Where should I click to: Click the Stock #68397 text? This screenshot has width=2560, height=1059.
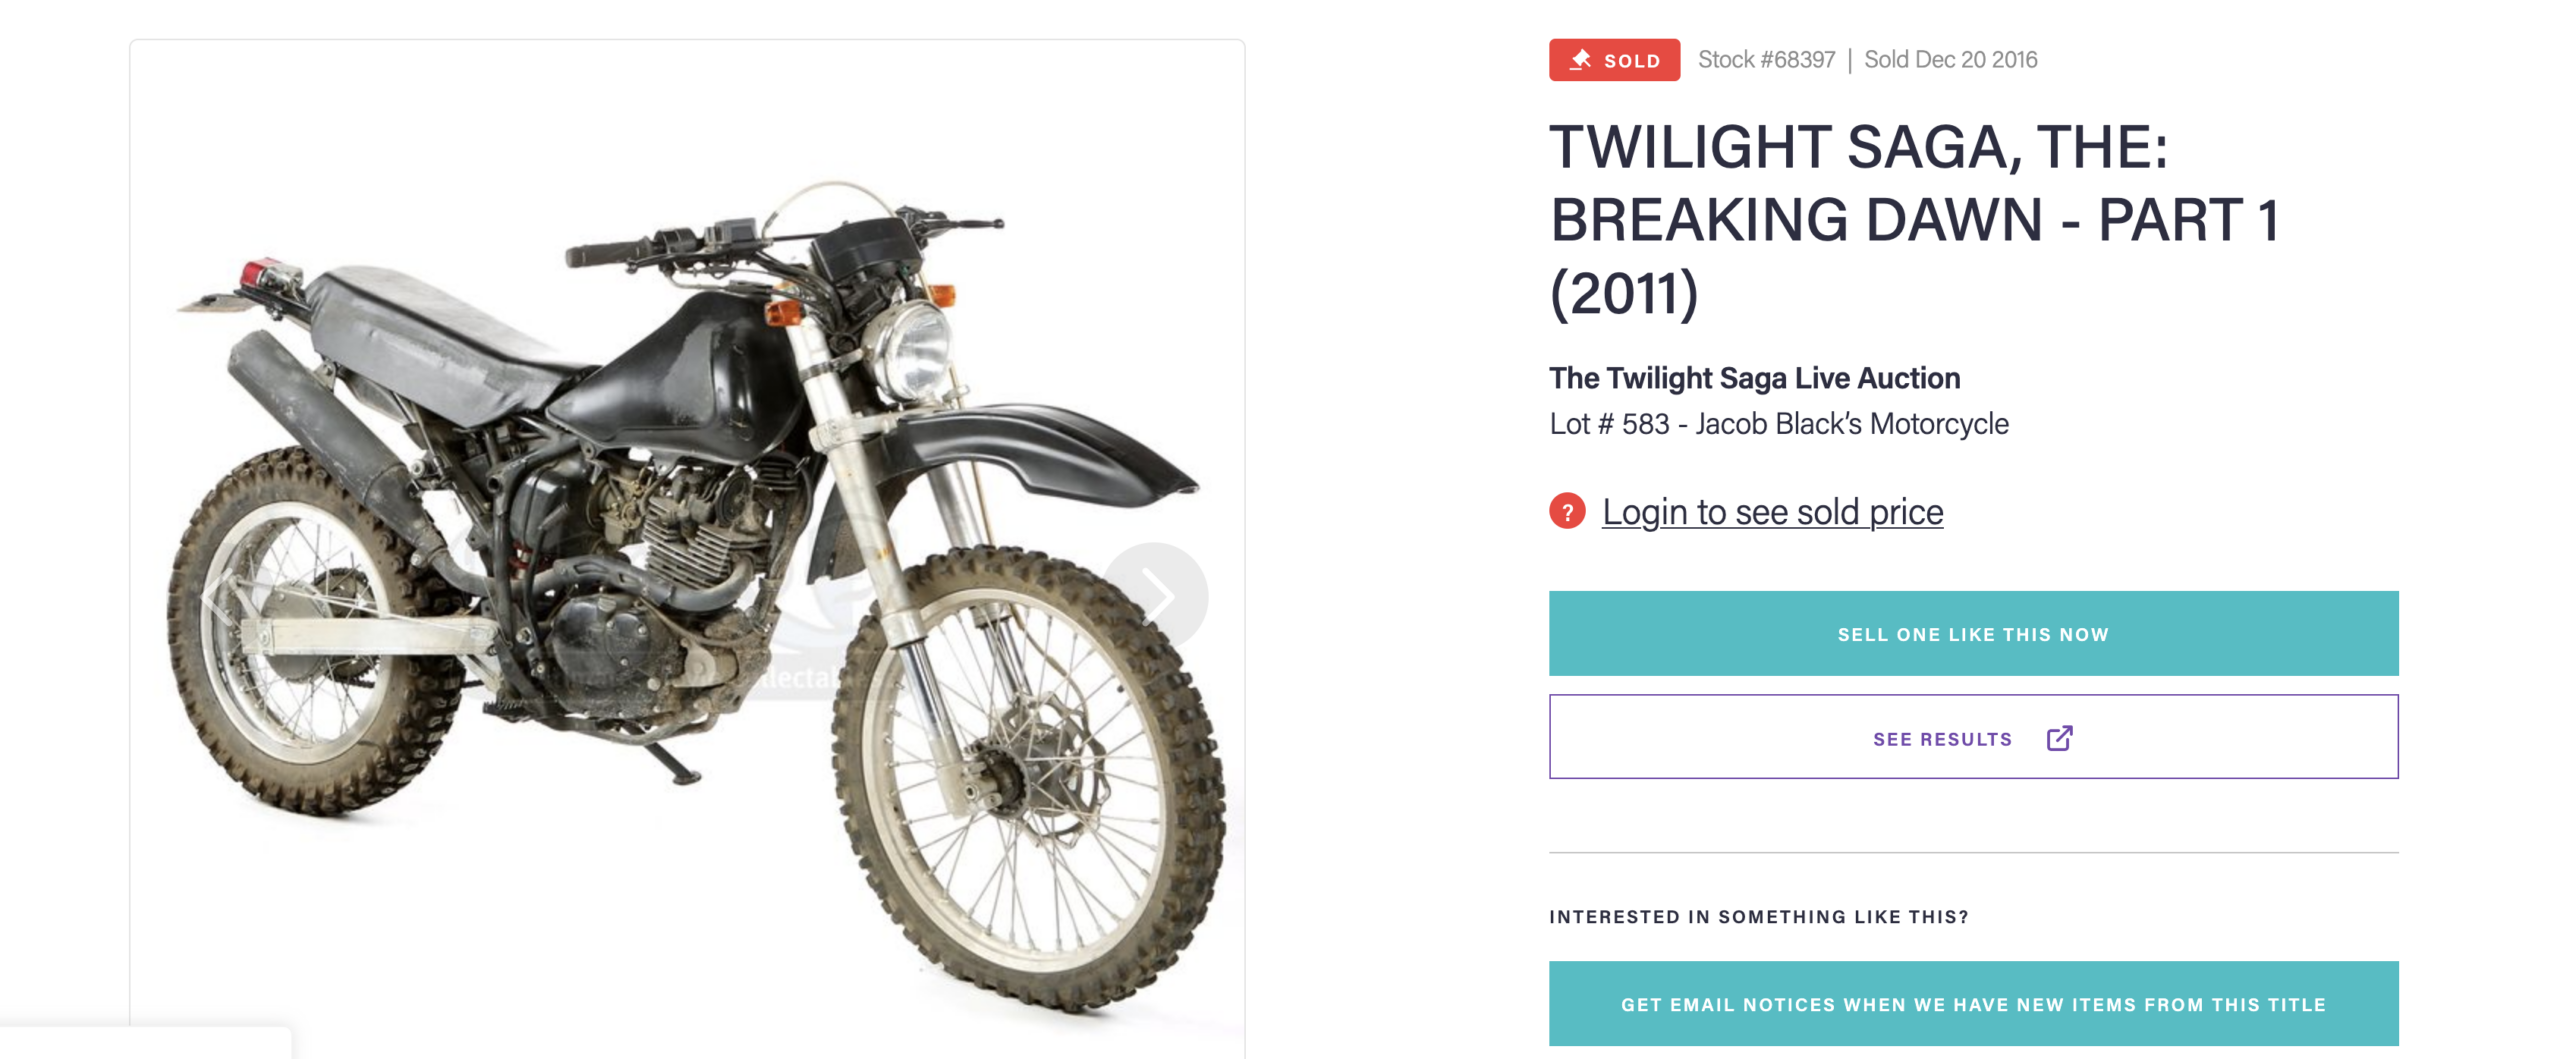(1766, 60)
